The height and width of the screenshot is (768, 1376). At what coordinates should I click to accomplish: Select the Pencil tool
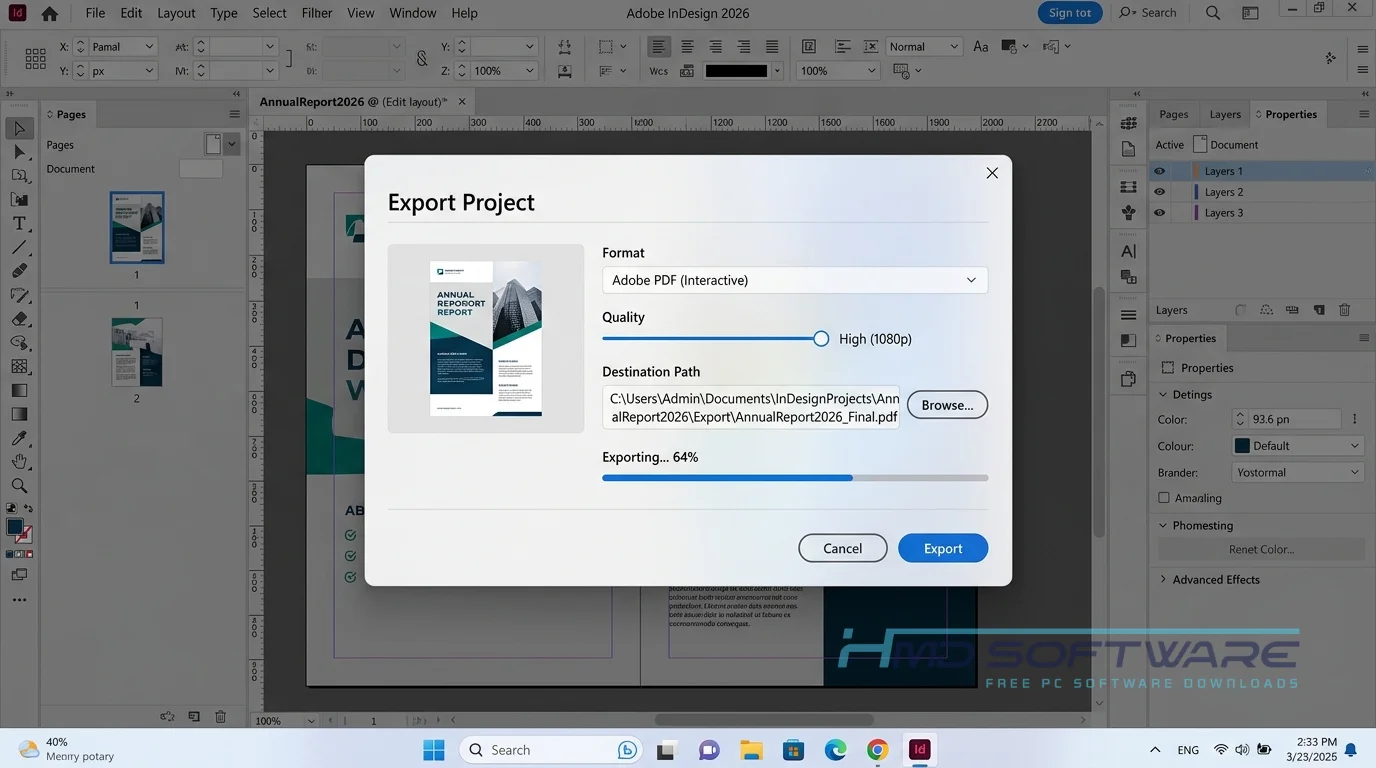(x=19, y=295)
